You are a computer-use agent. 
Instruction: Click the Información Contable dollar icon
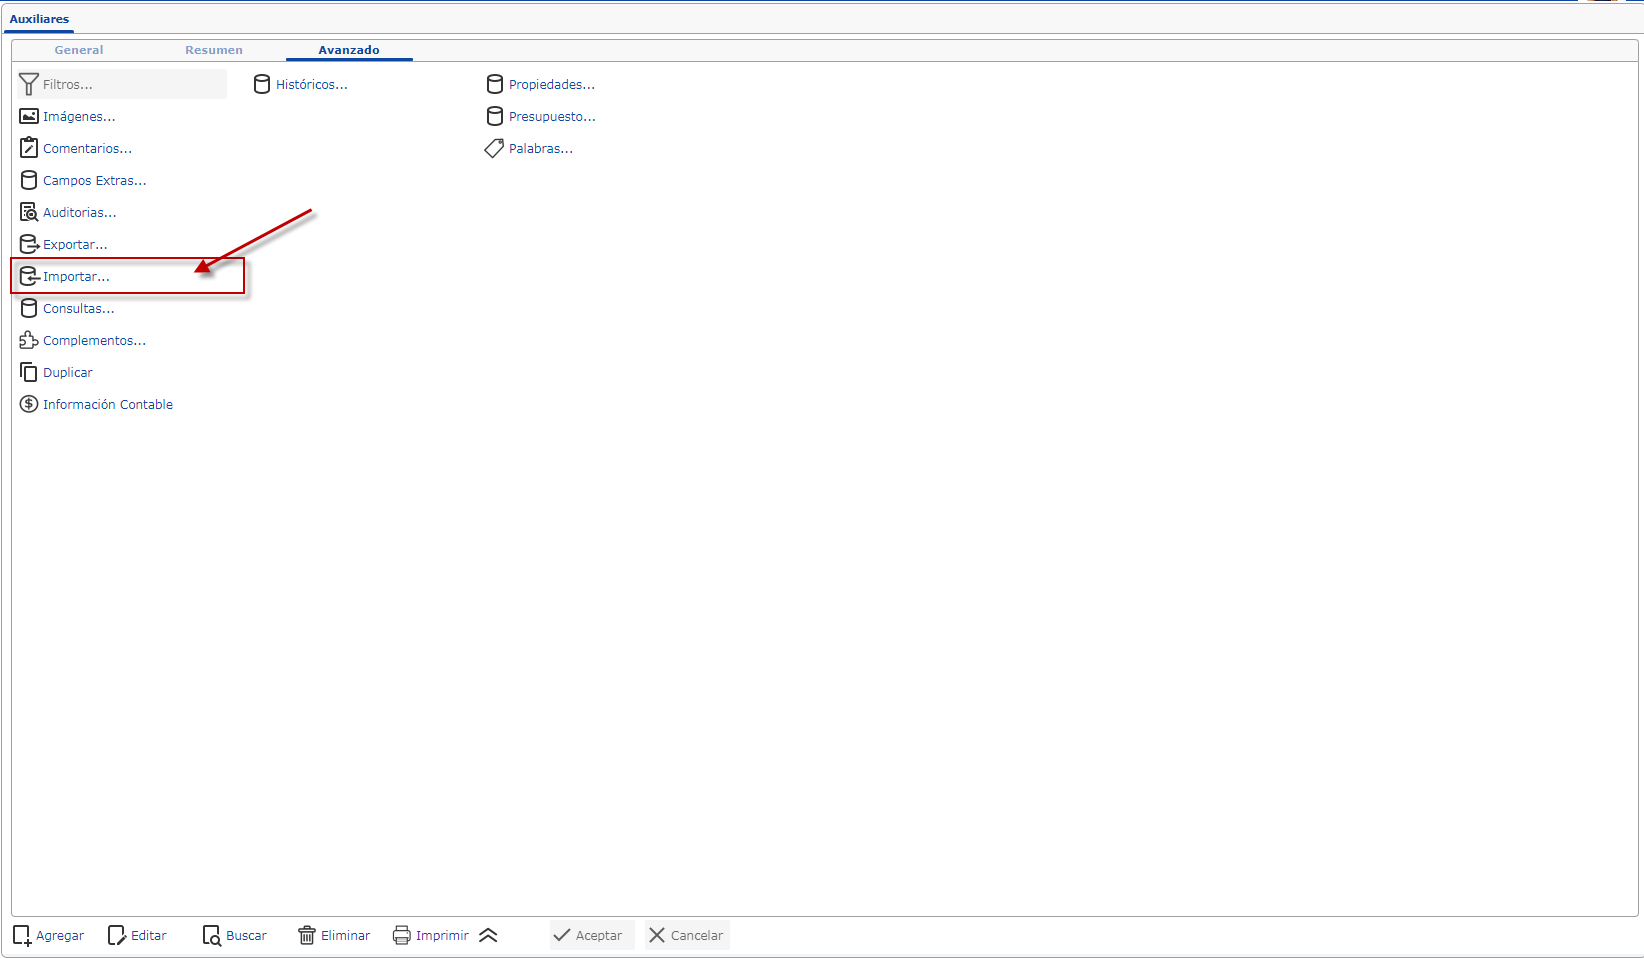click(x=29, y=404)
